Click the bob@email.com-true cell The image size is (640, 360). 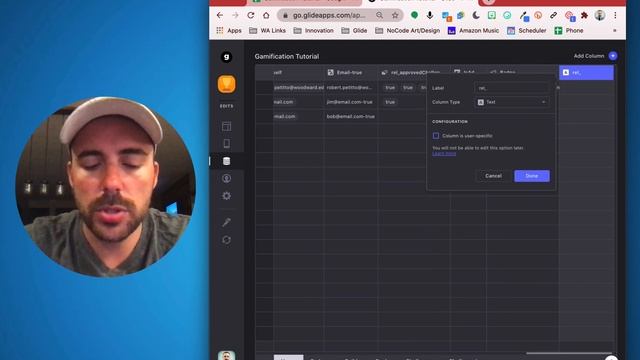click(x=351, y=116)
